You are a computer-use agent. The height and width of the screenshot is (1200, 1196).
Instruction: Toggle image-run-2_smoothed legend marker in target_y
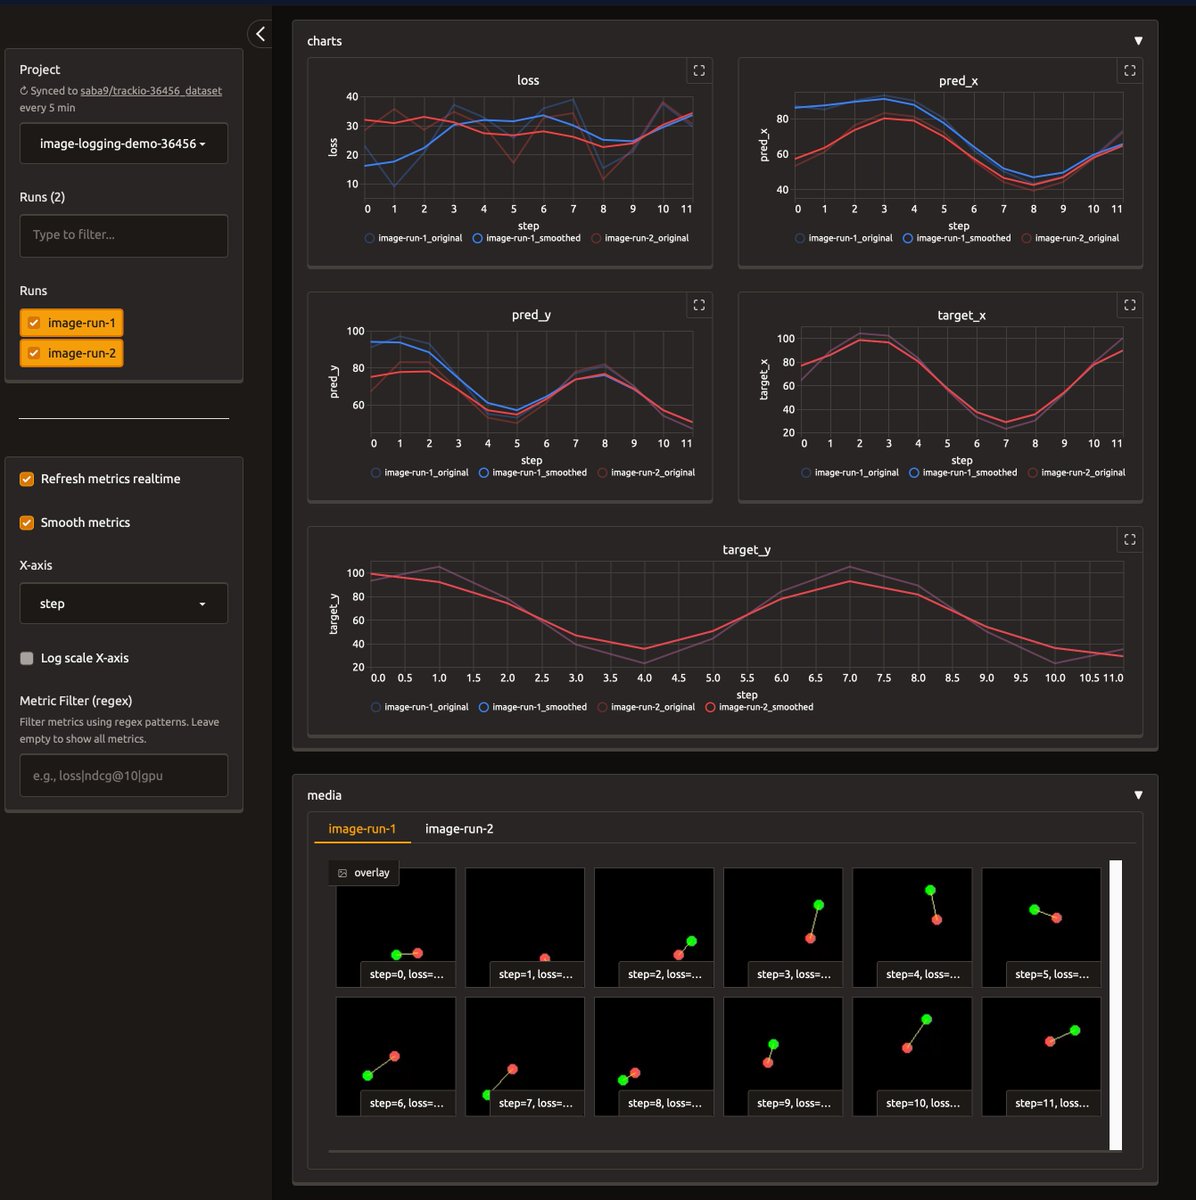click(710, 707)
